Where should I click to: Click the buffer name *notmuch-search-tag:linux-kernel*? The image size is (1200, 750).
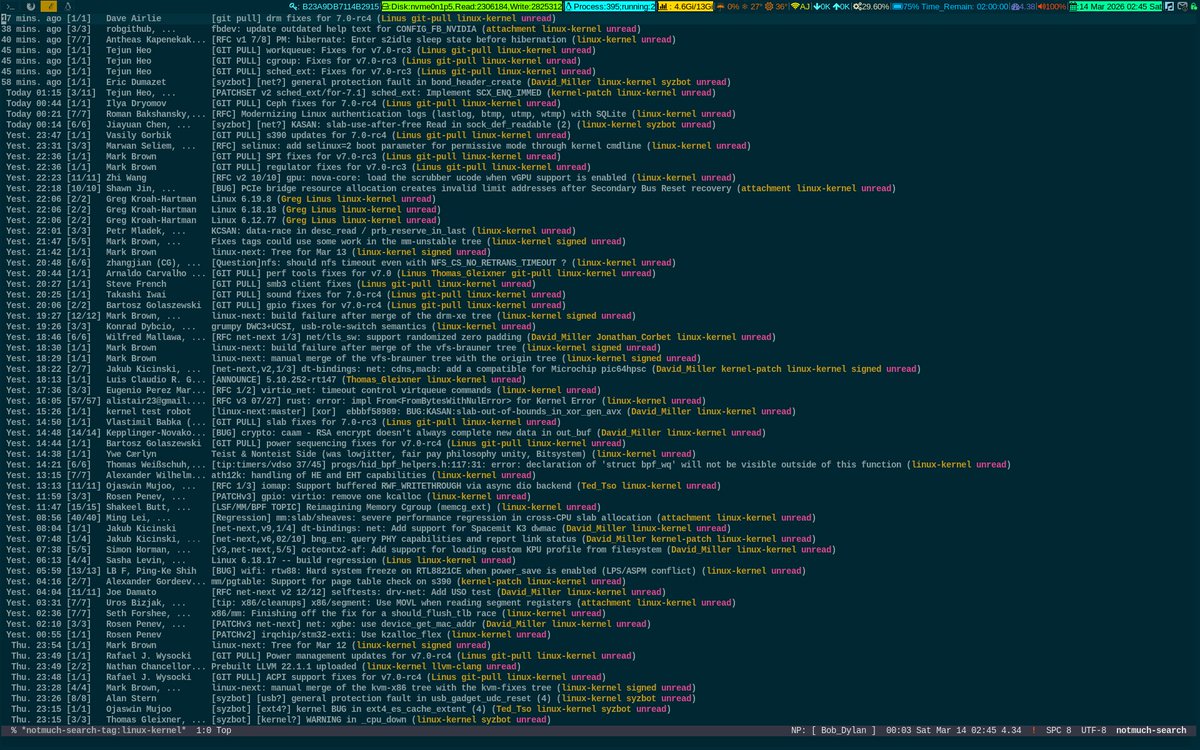point(103,731)
